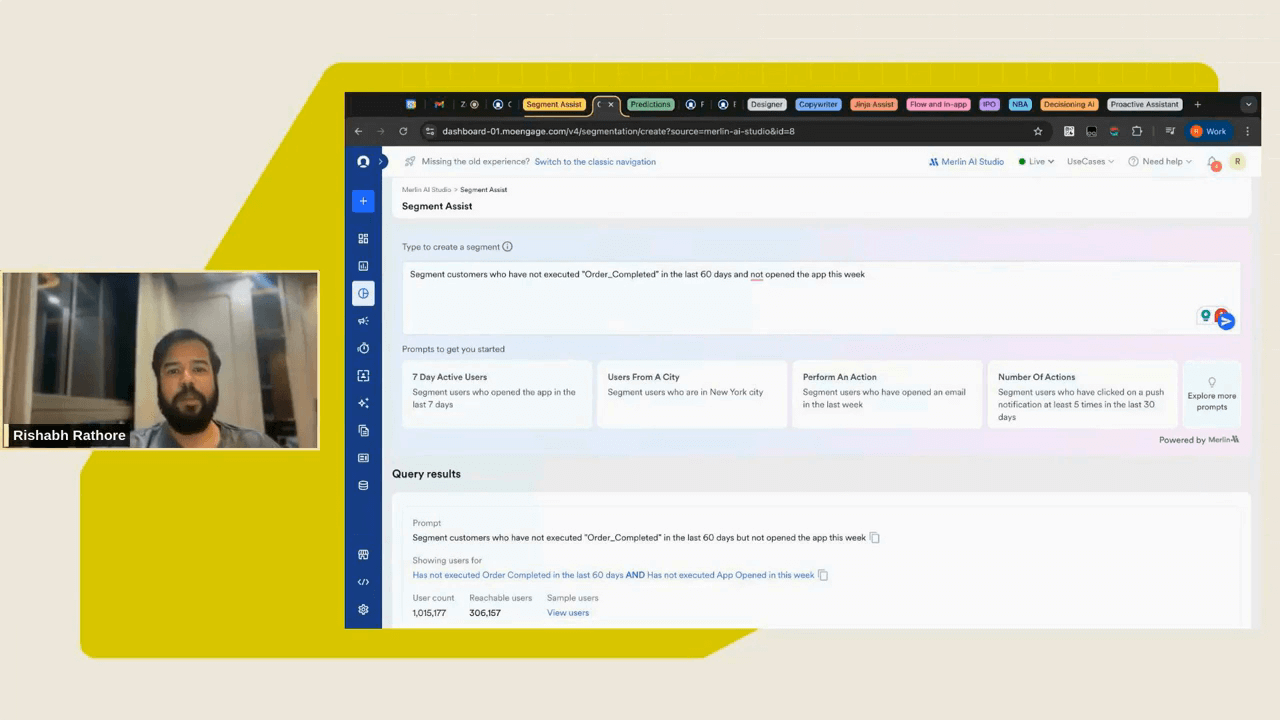Switch to the Segment Assist browser tab
The height and width of the screenshot is (720, 1280).
pyautogui.click(x=554, y=104)
